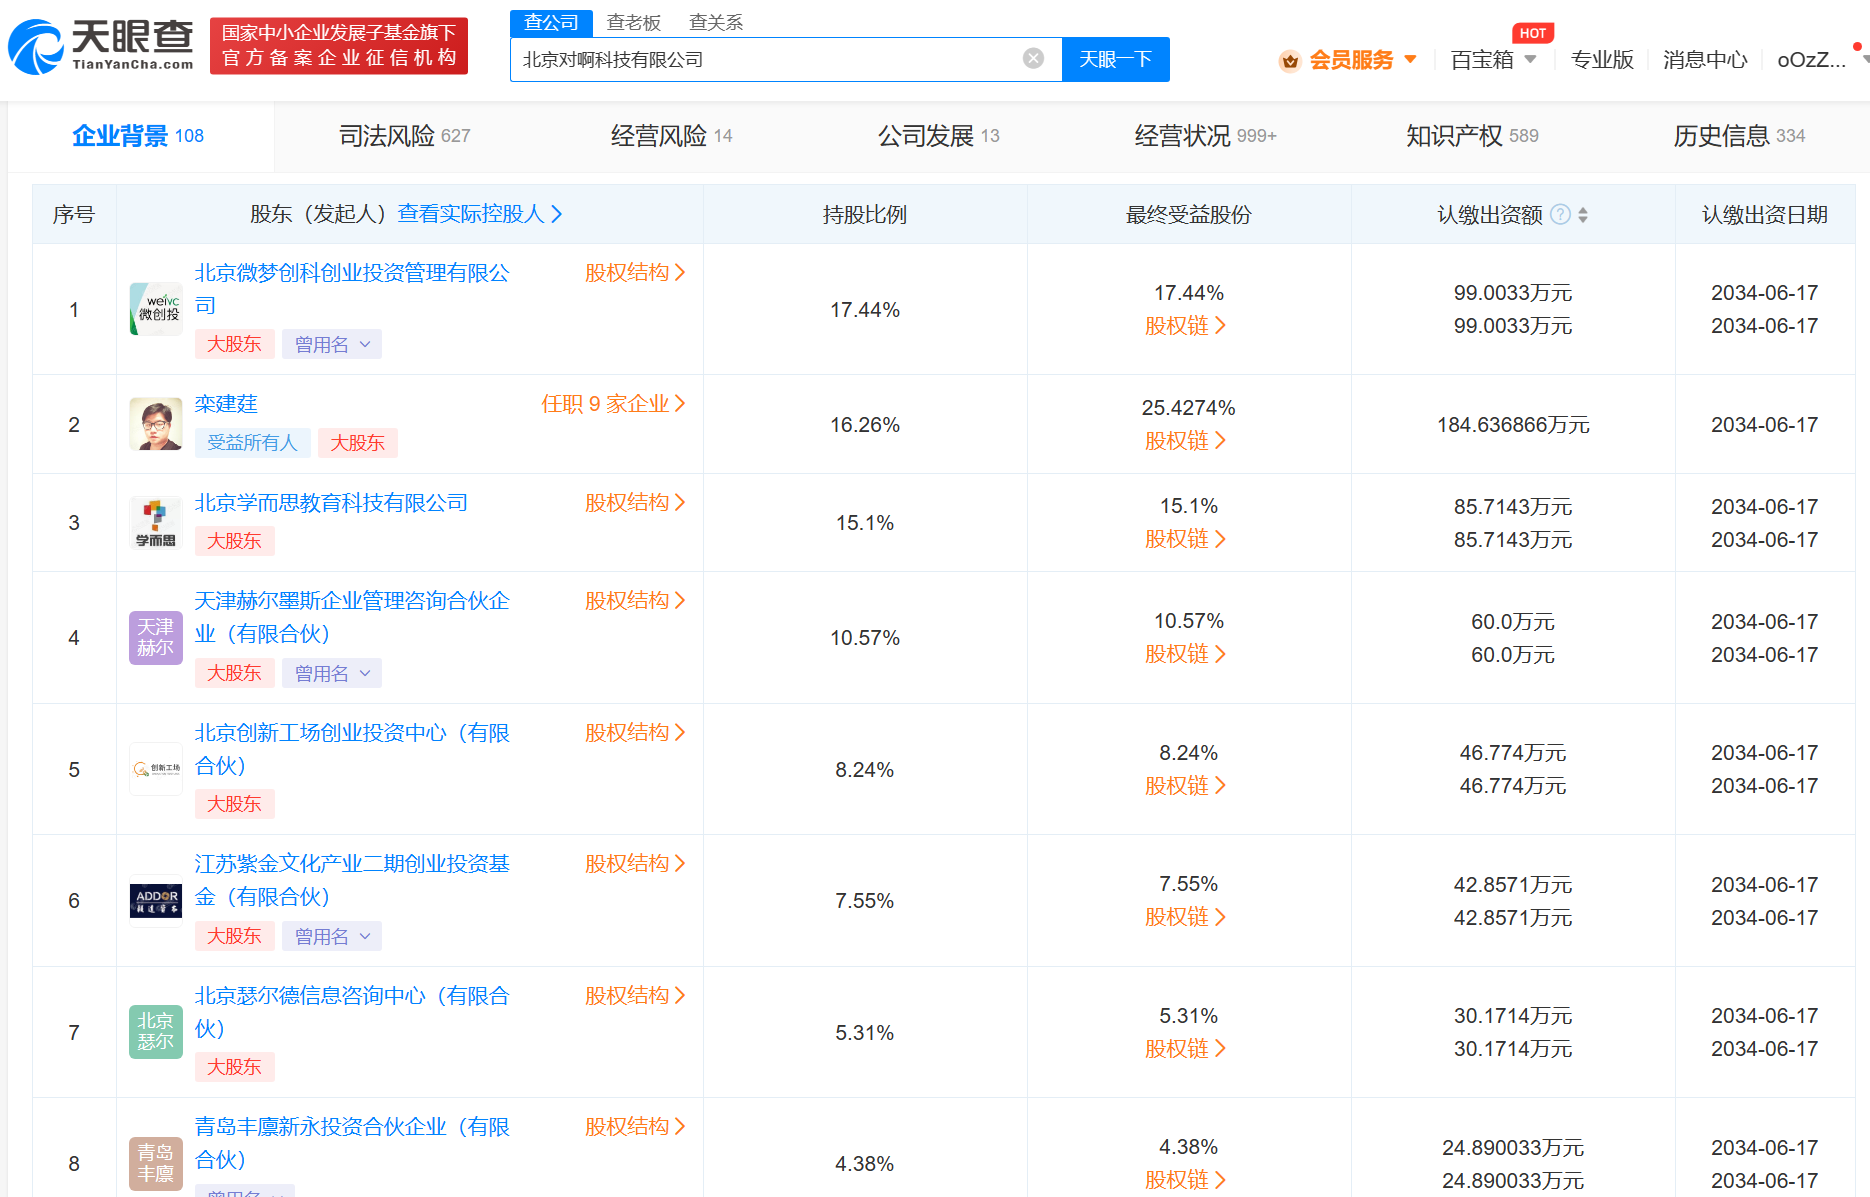Open the 经营状况 tab
The width and height of the screenshot is (1870, 1197).
pos(1205,136)
